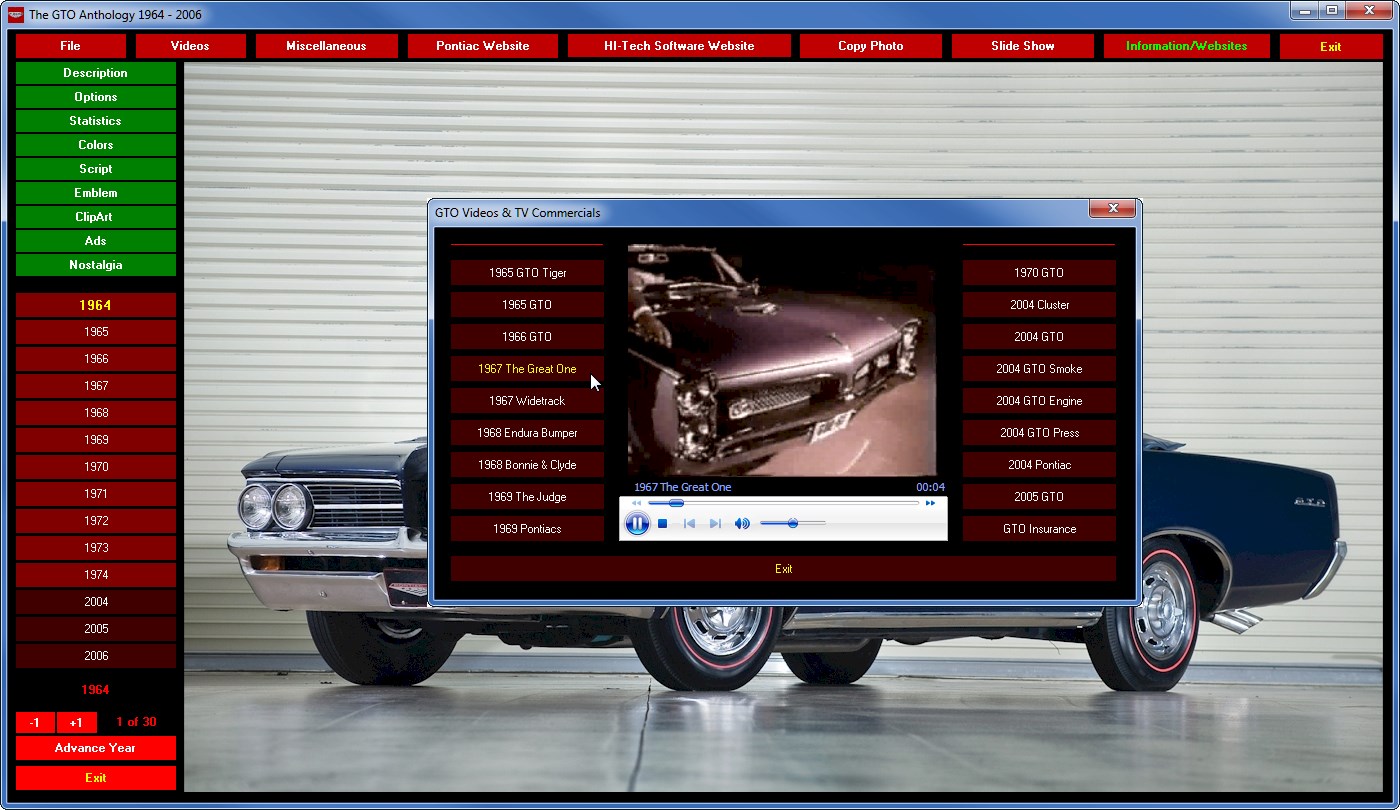This screenshot has height=810, width=1400.
Task: Click Copy Photo
Action: pyautogui.click(x=870, y=46)
